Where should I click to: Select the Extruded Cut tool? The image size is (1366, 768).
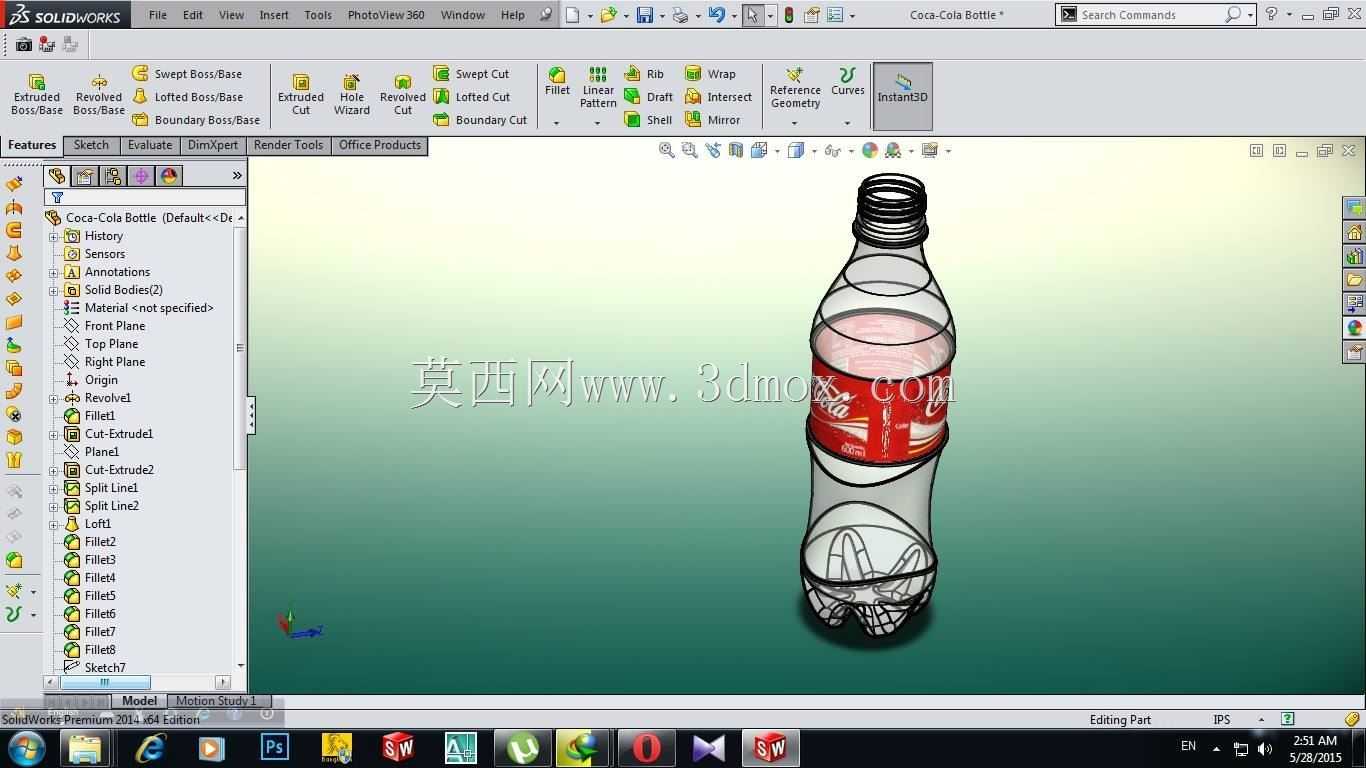point(301,94)
